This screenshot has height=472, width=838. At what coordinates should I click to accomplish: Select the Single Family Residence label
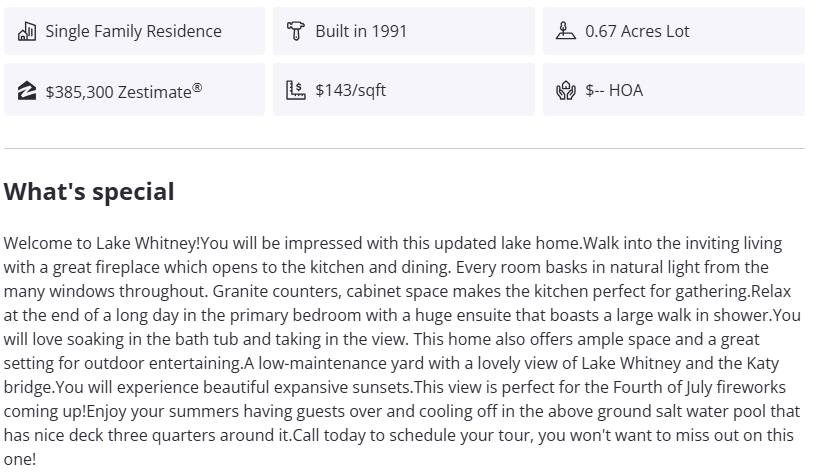click(133, 31)
